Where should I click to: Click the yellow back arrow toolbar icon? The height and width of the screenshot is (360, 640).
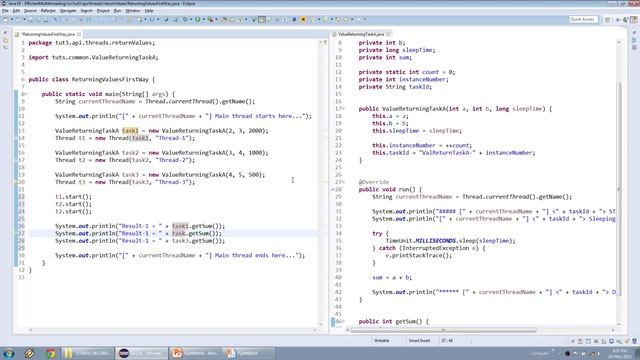point(338,19)
